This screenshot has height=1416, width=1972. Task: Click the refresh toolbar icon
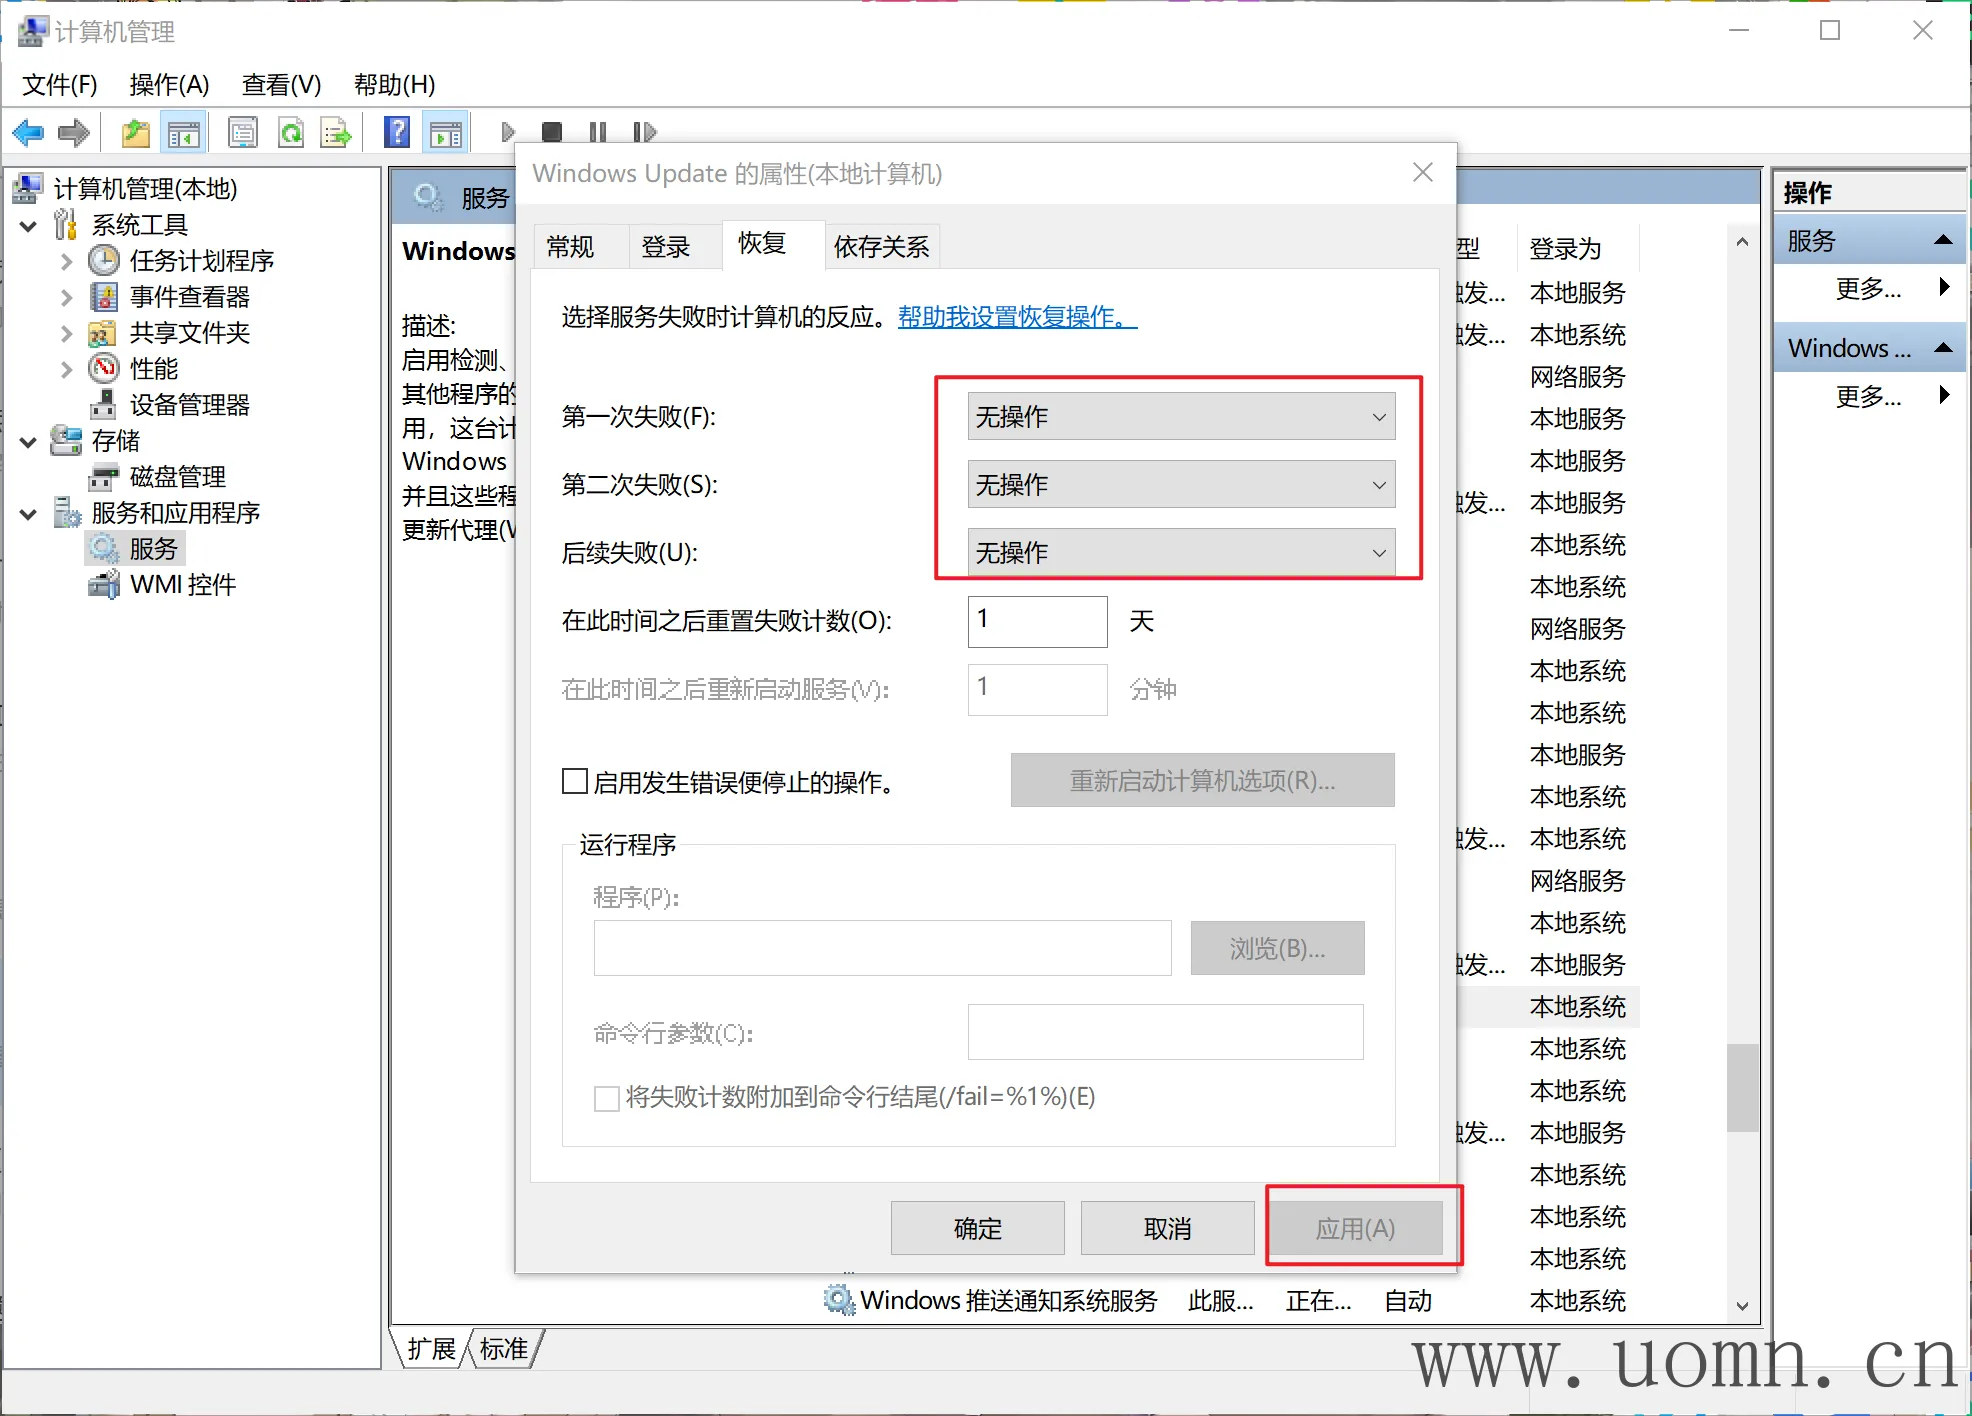[x=291, y=132]
